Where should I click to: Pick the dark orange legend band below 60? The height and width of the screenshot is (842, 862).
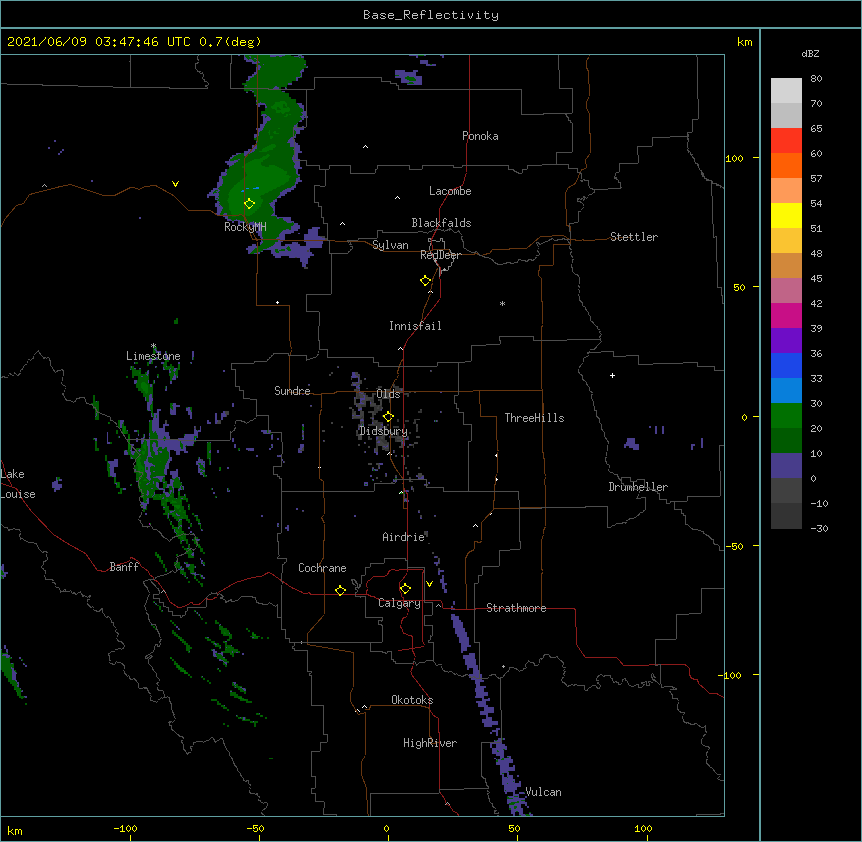pos(786,165)
